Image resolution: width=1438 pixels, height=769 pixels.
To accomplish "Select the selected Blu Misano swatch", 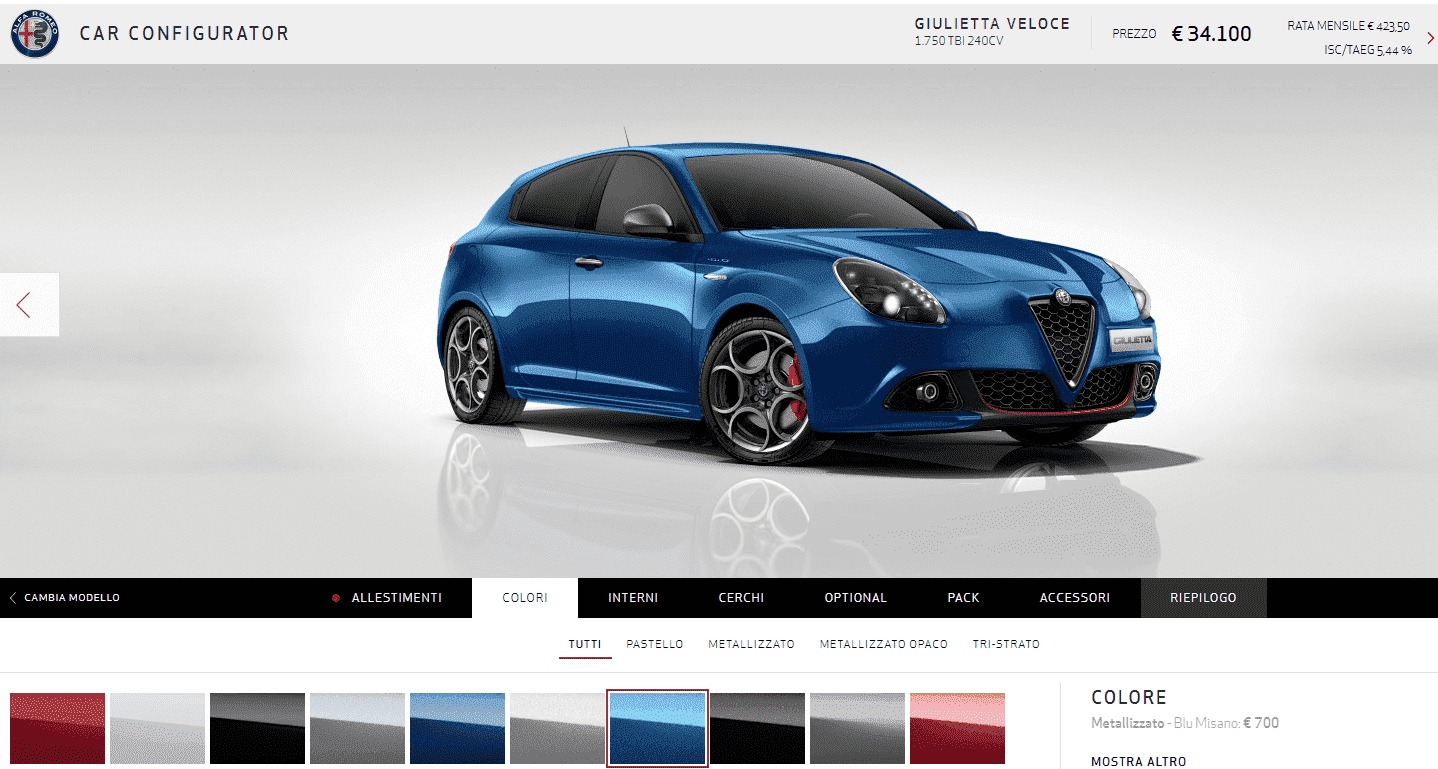I will coord(657,729).
